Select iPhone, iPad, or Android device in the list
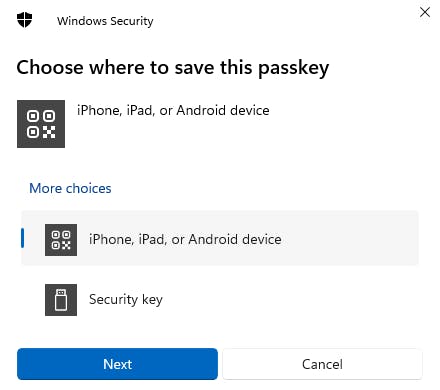Screen dimensions: 440x390 (220, 238)
